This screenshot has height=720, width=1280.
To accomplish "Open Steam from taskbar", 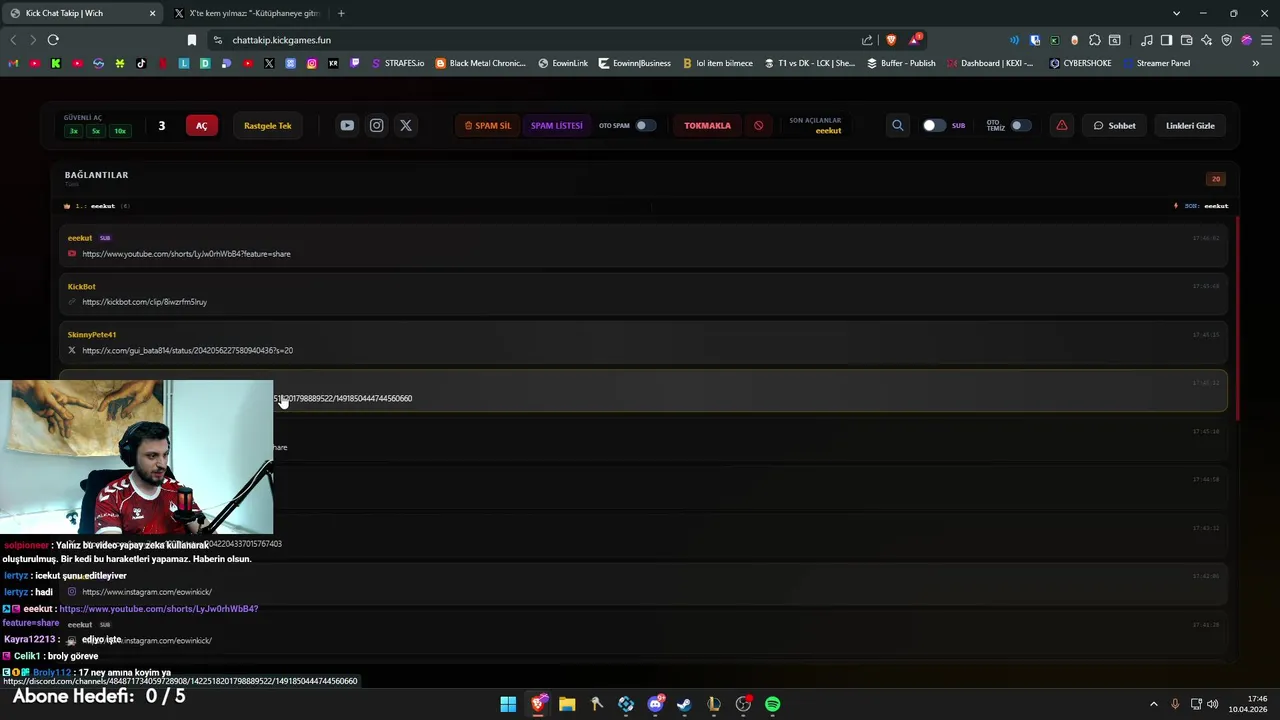I will coord(684,704).
